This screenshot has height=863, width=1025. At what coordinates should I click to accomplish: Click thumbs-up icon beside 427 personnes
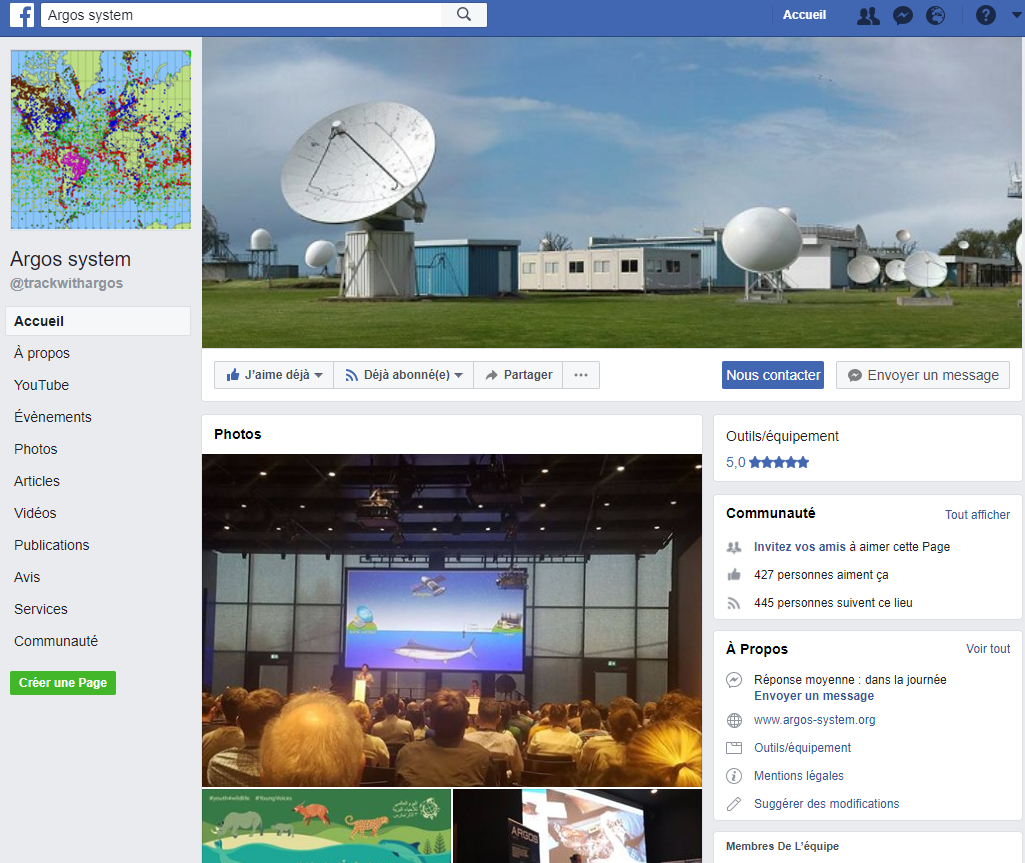734,575
